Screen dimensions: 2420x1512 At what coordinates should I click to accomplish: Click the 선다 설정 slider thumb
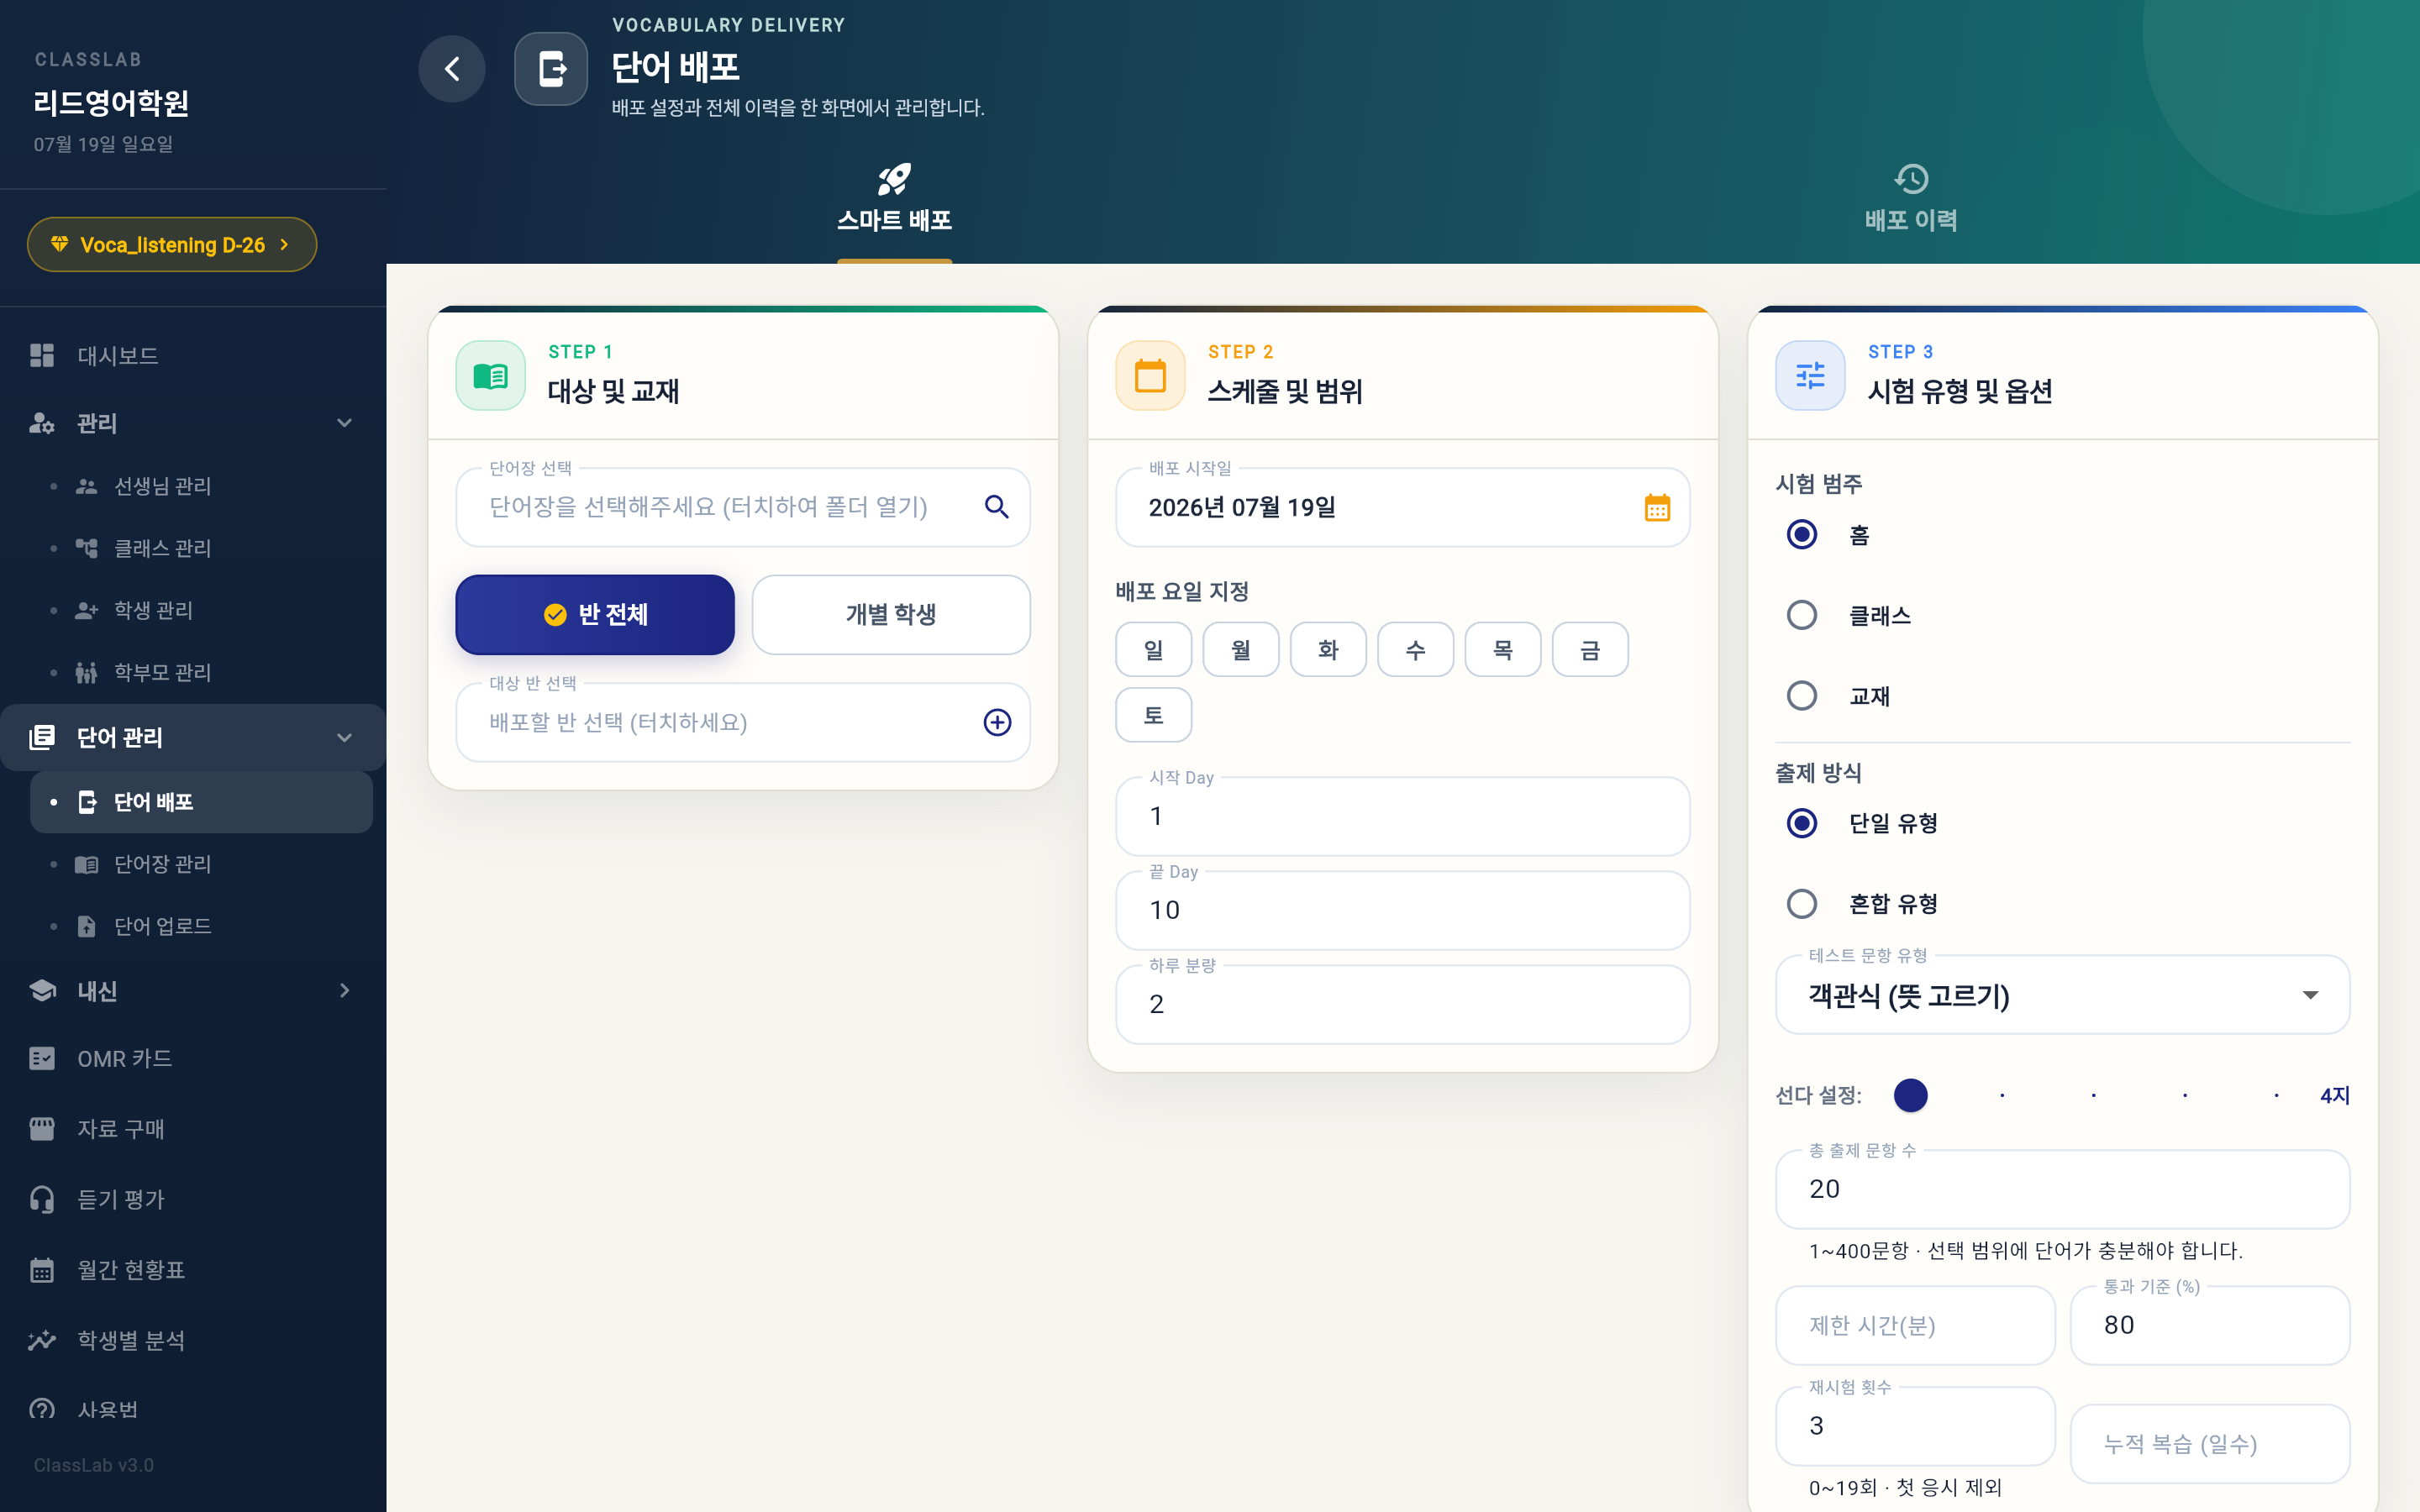[x=1910, y=1095]
